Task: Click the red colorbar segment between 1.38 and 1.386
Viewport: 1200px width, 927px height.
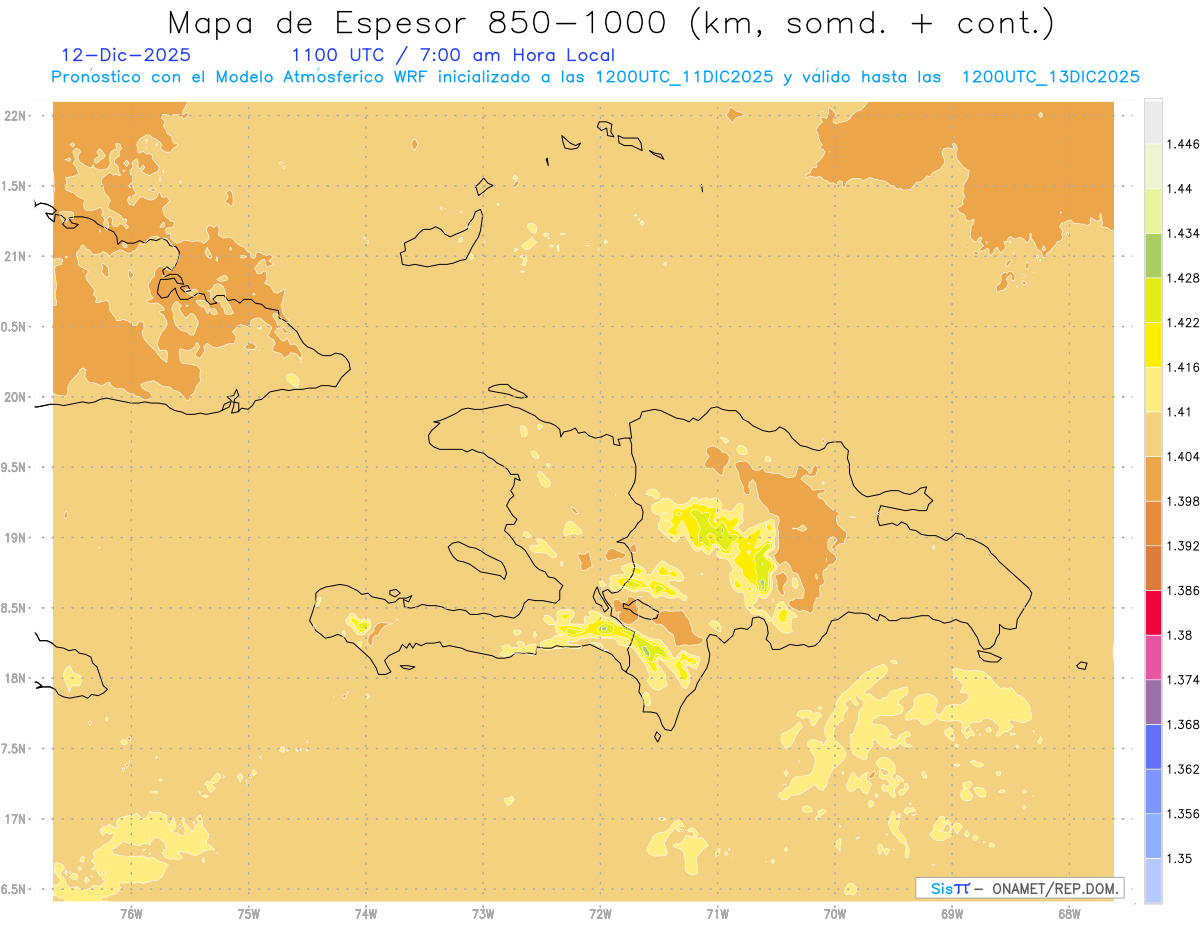Action: coord(1153,612)
